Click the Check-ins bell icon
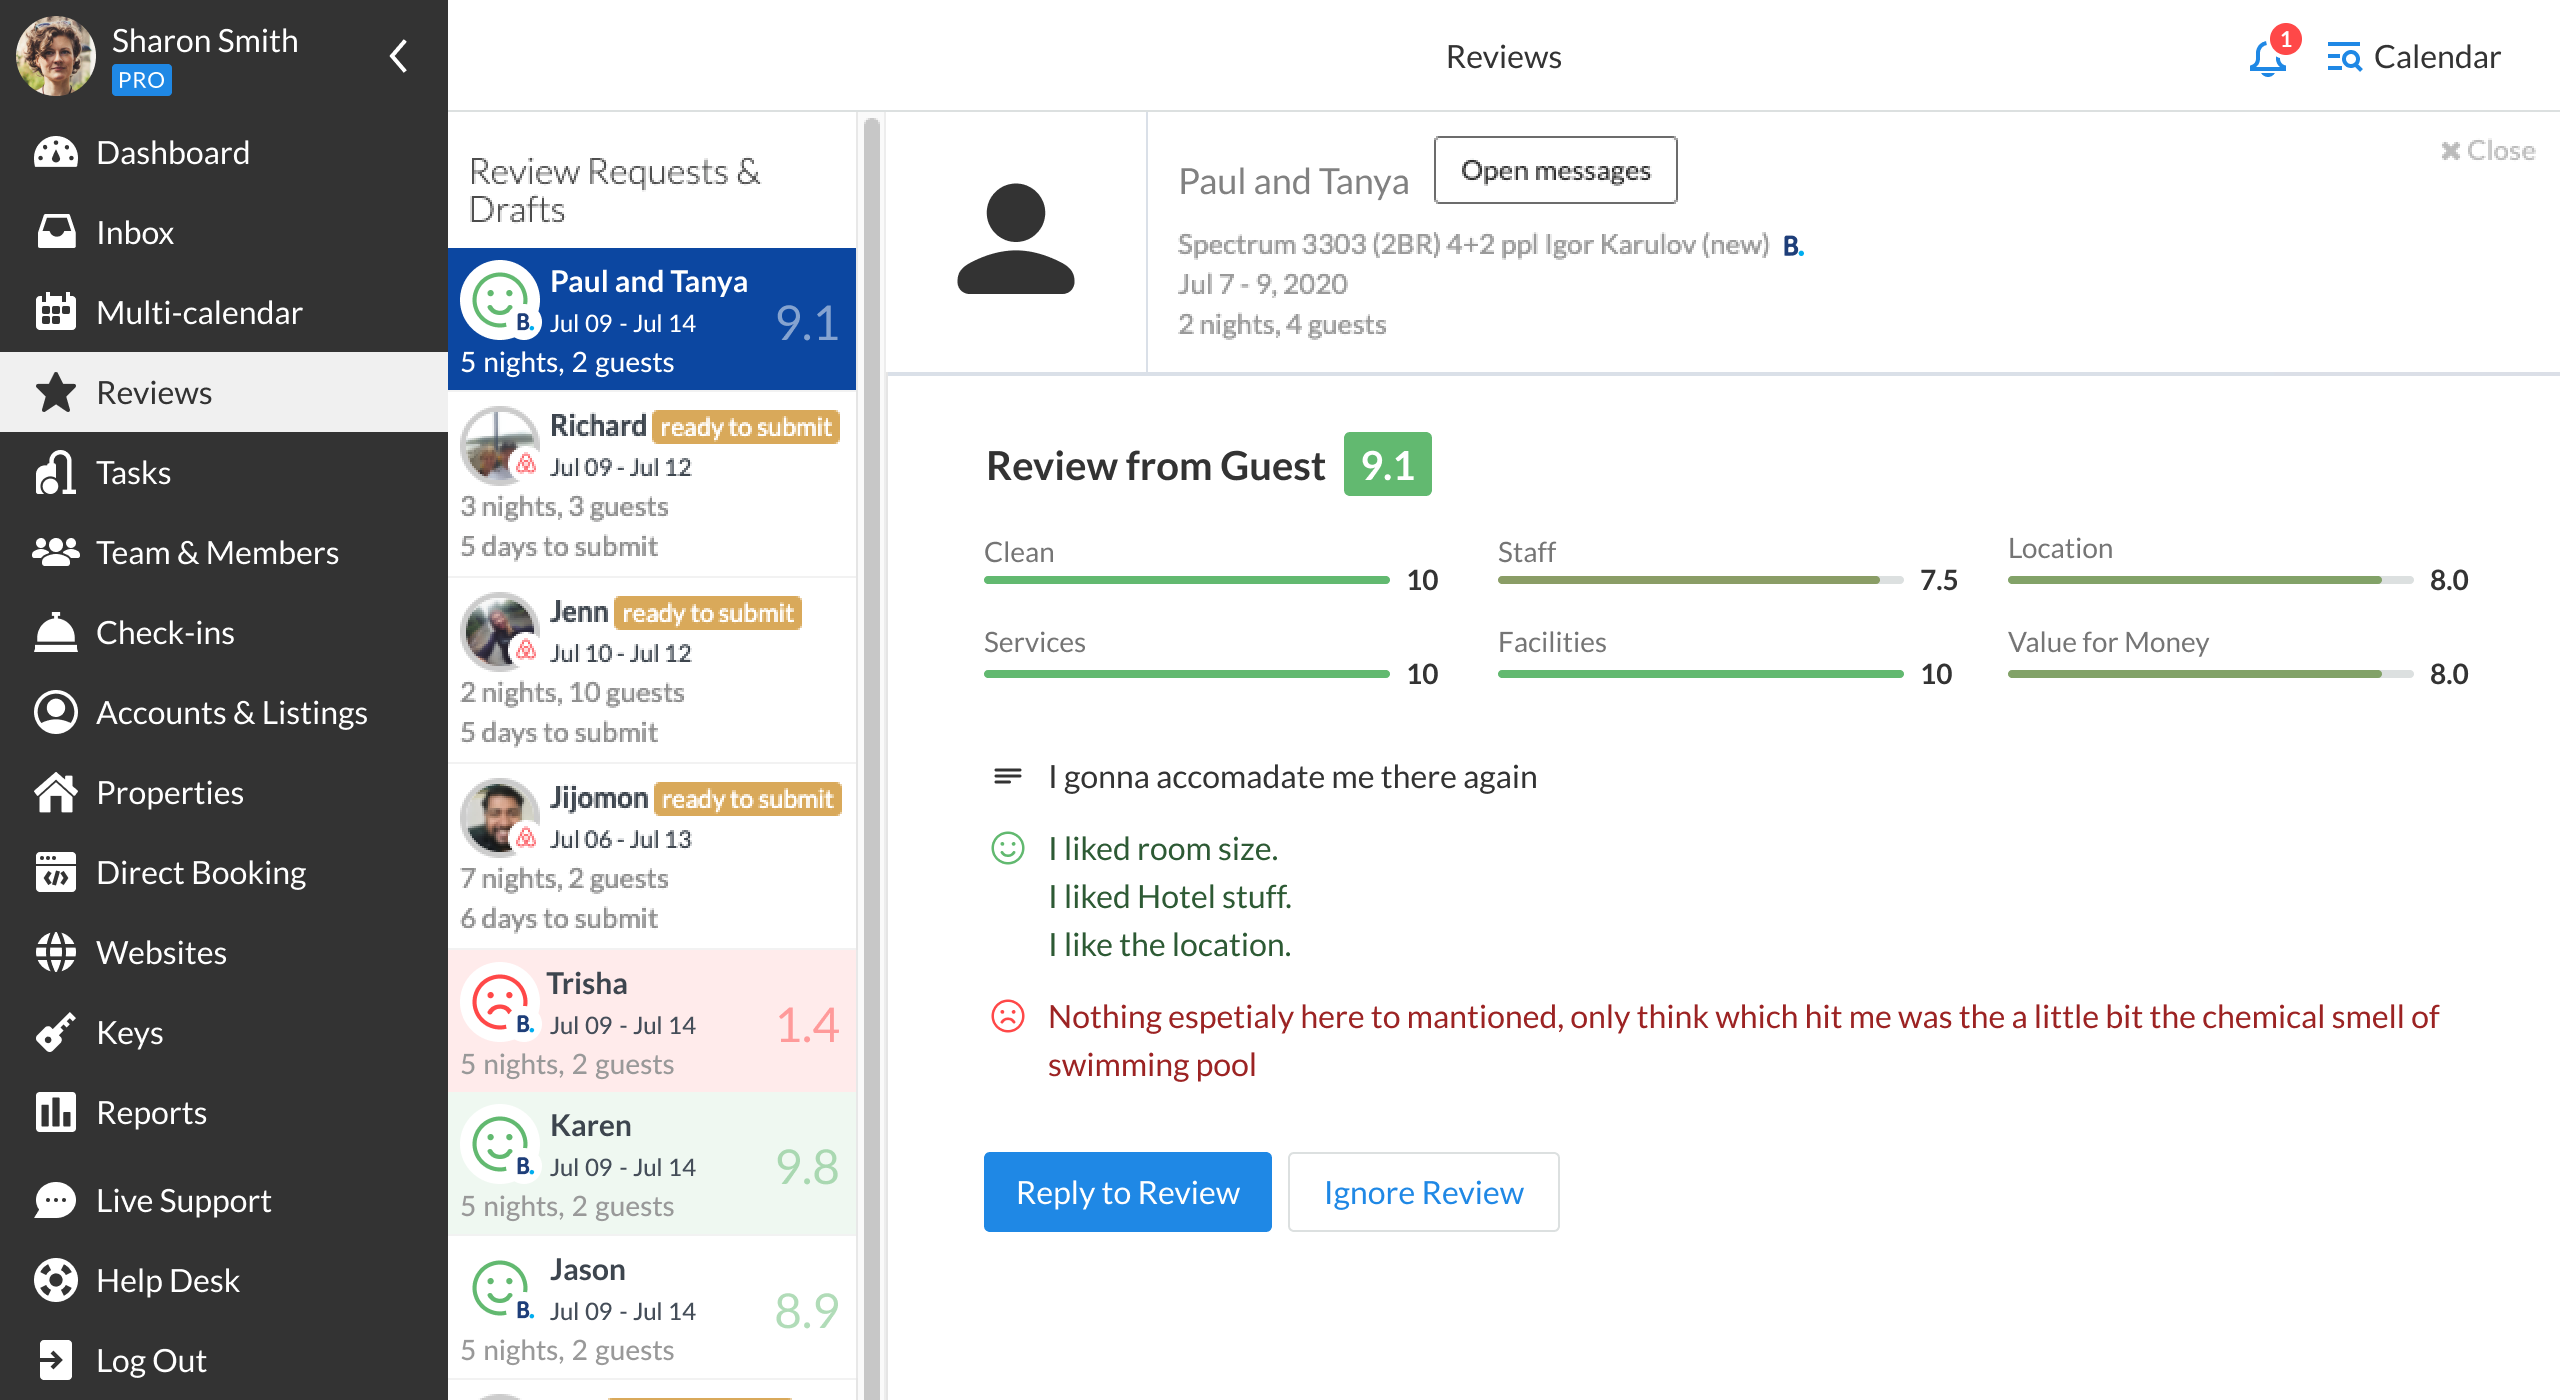 (x=55, y=632)
